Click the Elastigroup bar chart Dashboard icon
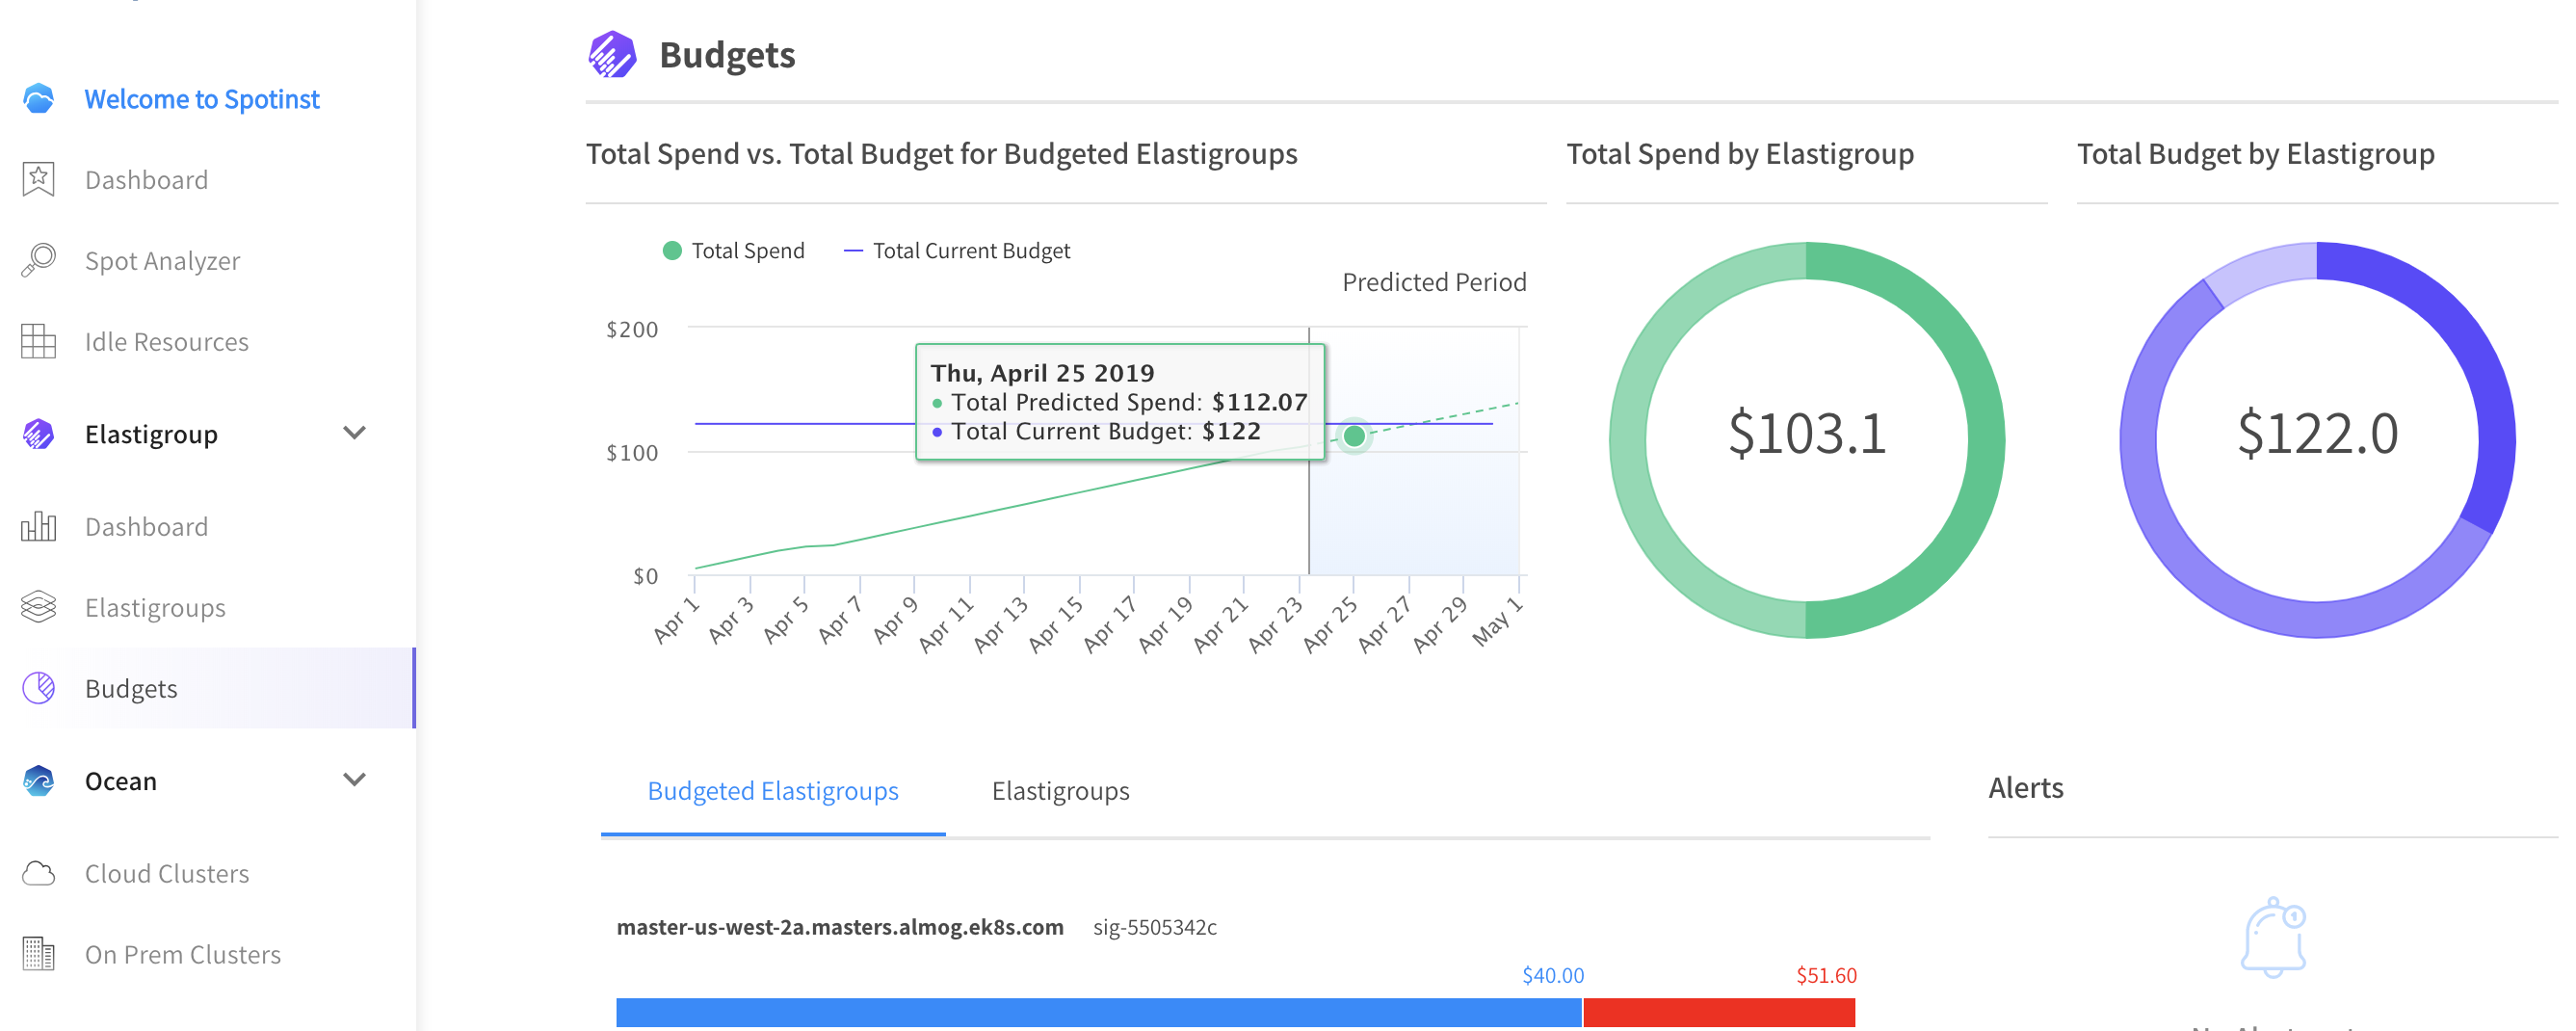This screenshot has height=1031, width=2576. (x=38, y=527)
